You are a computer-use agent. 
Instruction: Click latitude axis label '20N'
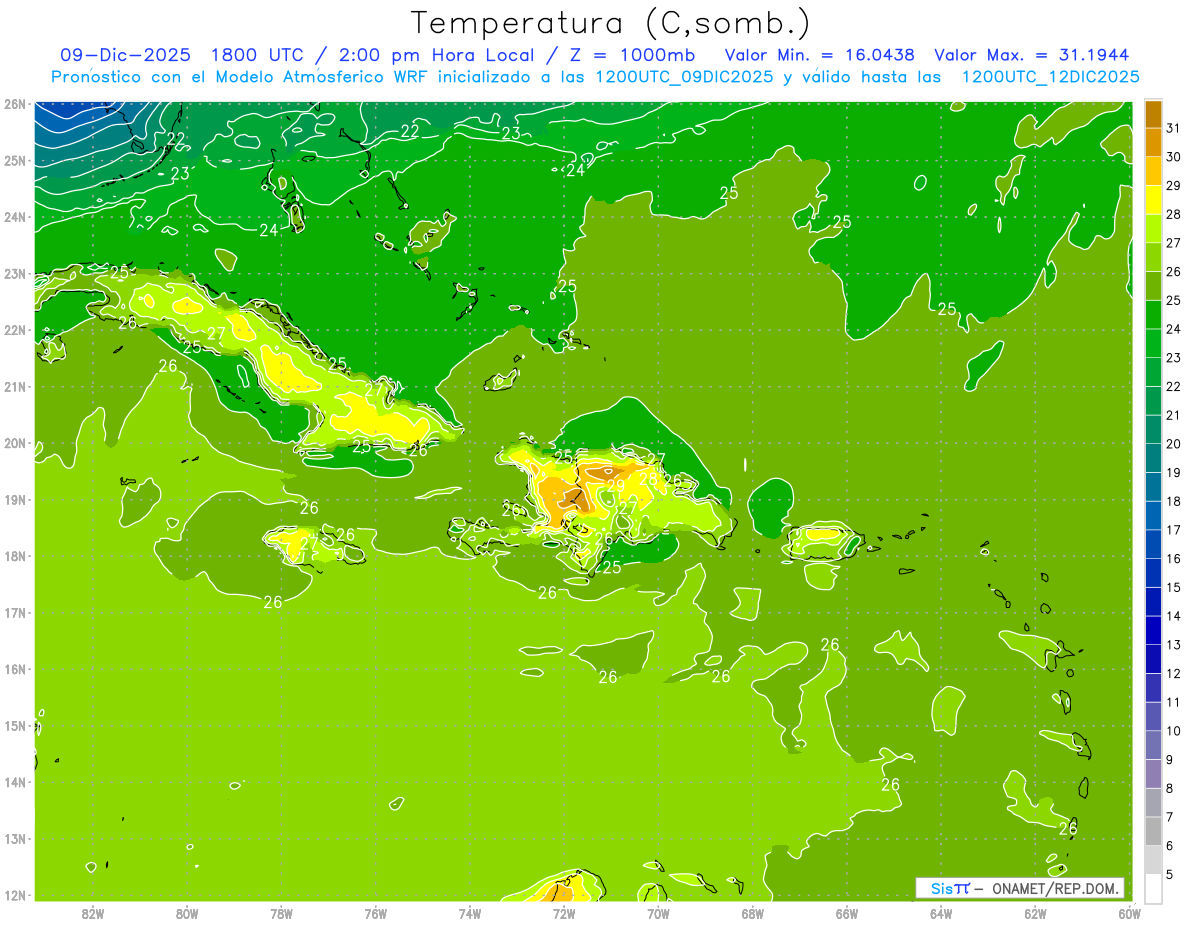pos(14,443)
